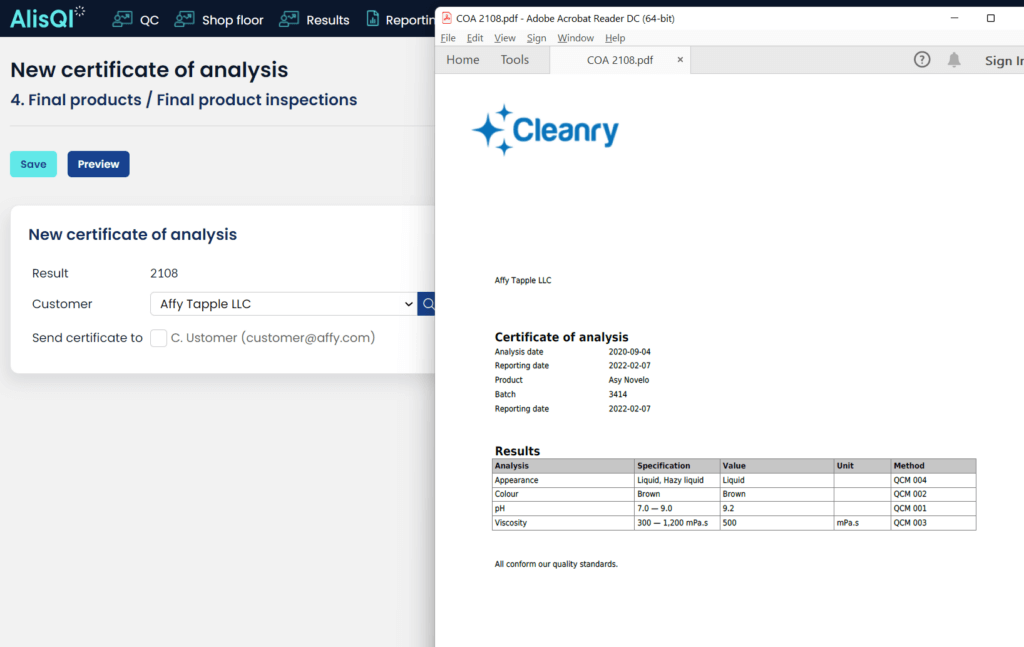
Task: Click Sign In in Acrobat Reader
Action: click(x=1003, y=60)
